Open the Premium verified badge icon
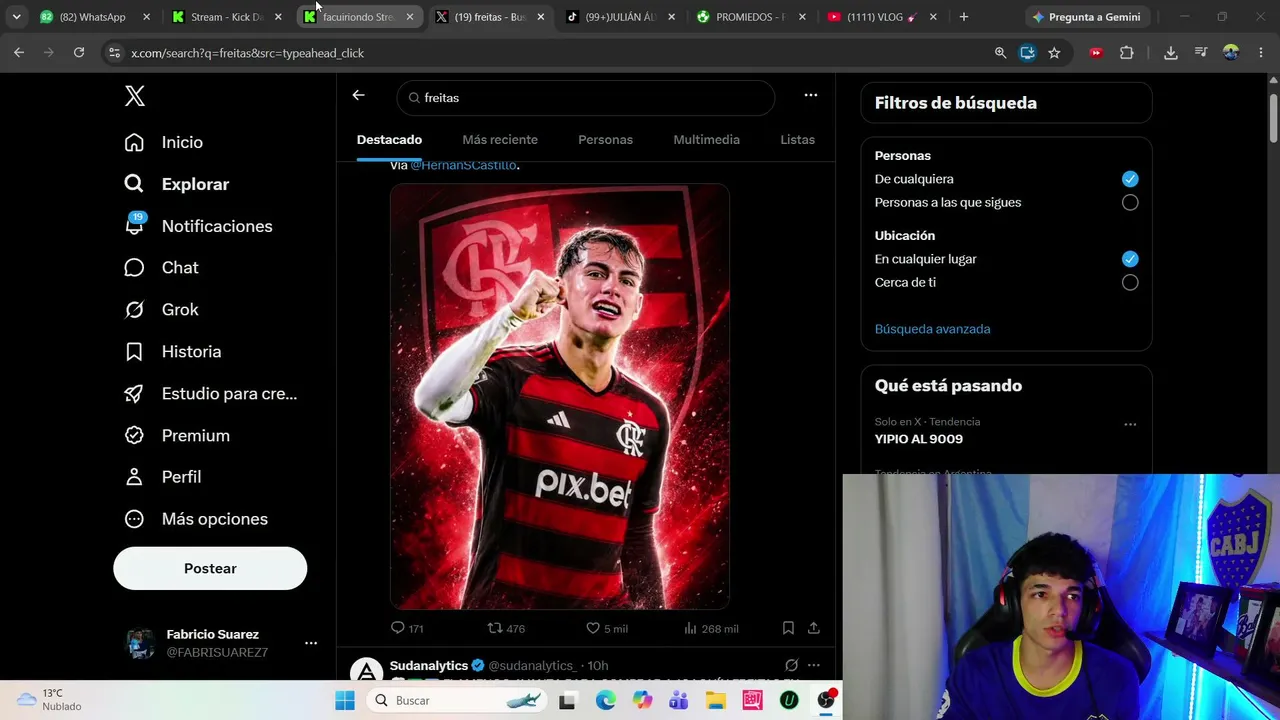This screenshot has width=1280, height=720. click(134, 436)
